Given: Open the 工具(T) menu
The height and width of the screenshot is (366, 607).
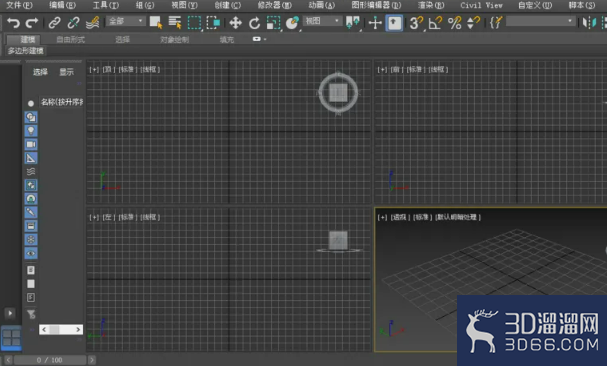Looking at the screenshot, I should tap(106, 5).
